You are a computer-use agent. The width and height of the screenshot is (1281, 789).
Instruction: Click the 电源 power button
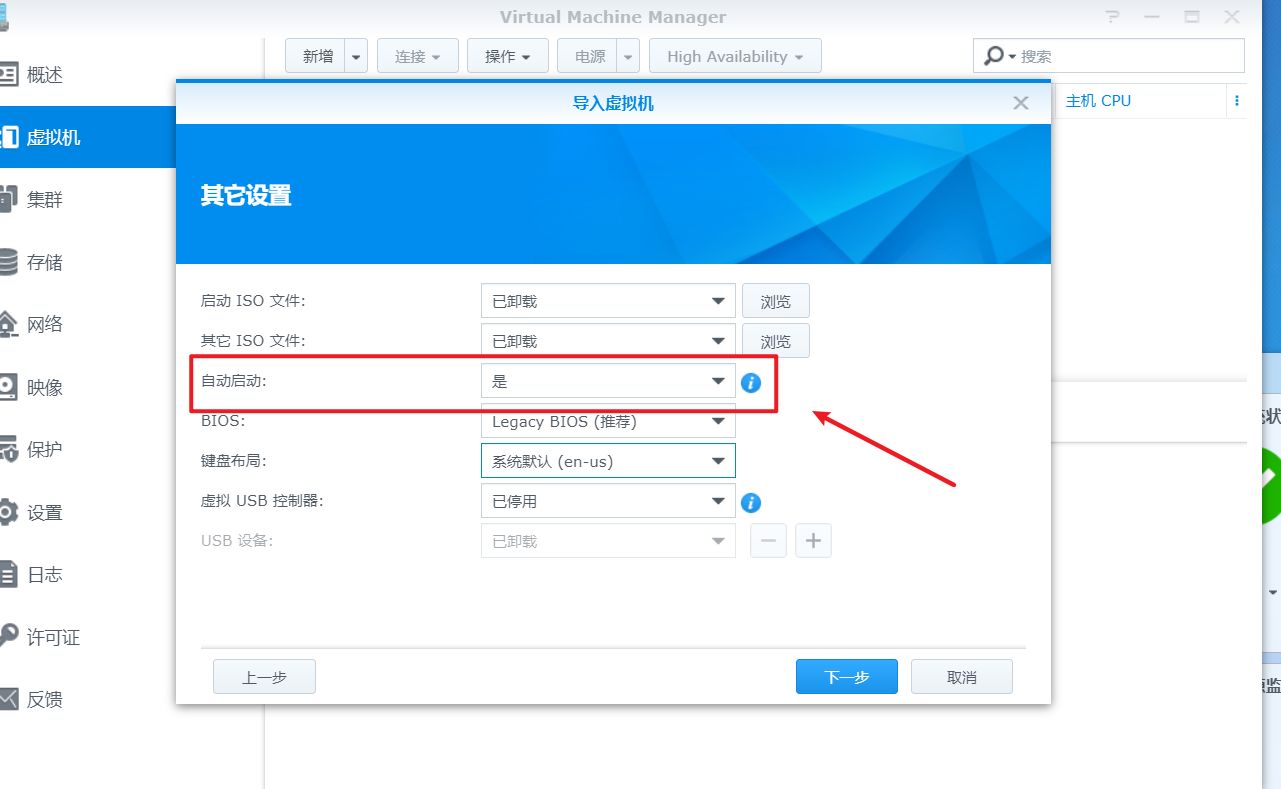click(588, 56)
